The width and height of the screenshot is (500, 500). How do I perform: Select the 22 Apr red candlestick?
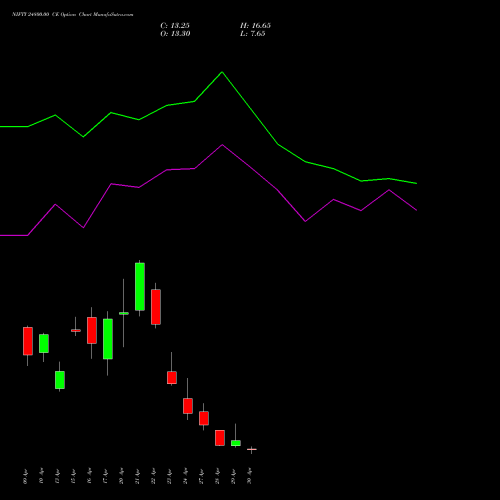156,307
